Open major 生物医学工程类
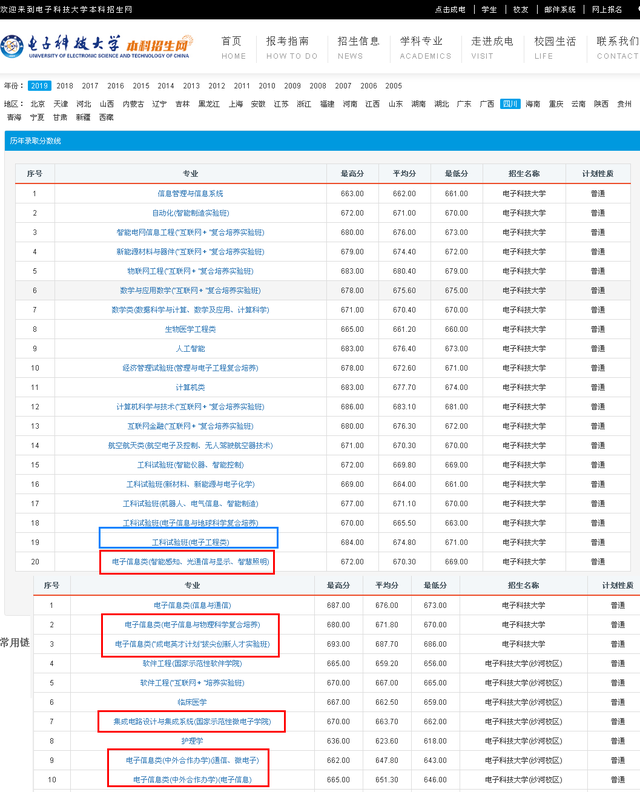 click(190, 329)
